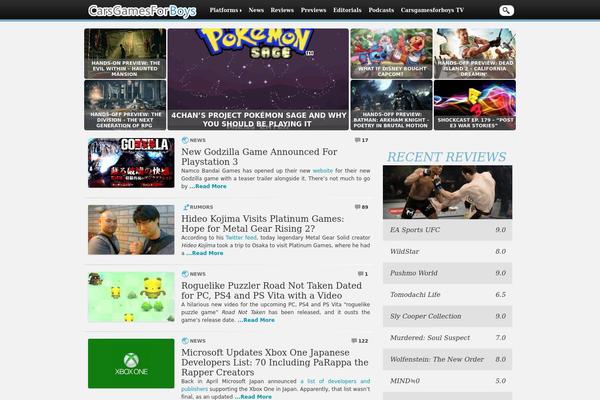Open The Division Next Generation of RPG tile
Image resolution: width=600 pixels, height=400 pixels.
click(x=125, y=105)
